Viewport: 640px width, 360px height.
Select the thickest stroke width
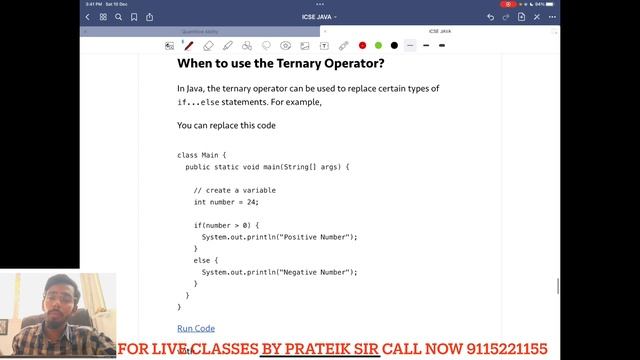[442, 45]
